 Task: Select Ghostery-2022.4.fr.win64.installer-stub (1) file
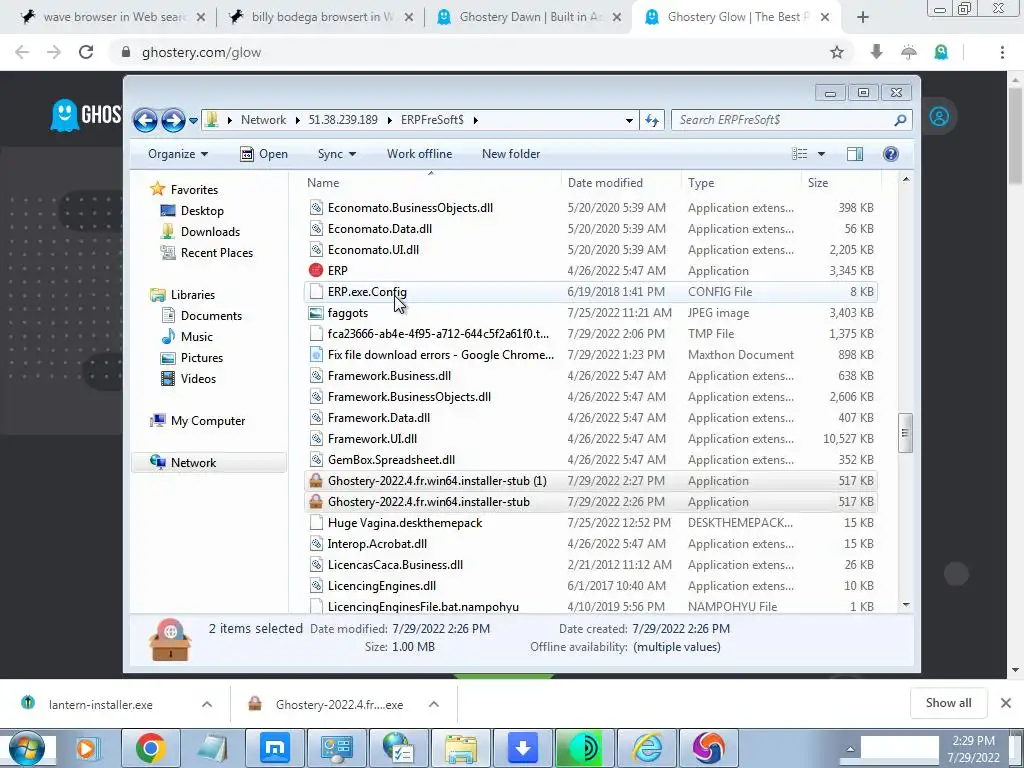[590, 481]
